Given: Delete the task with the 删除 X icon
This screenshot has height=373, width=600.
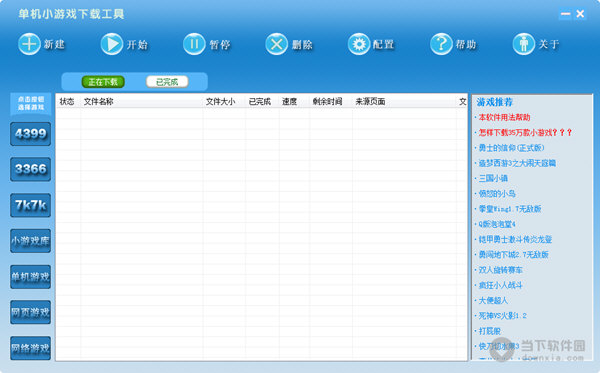Looking at the screenshot, I should [277, 44].
